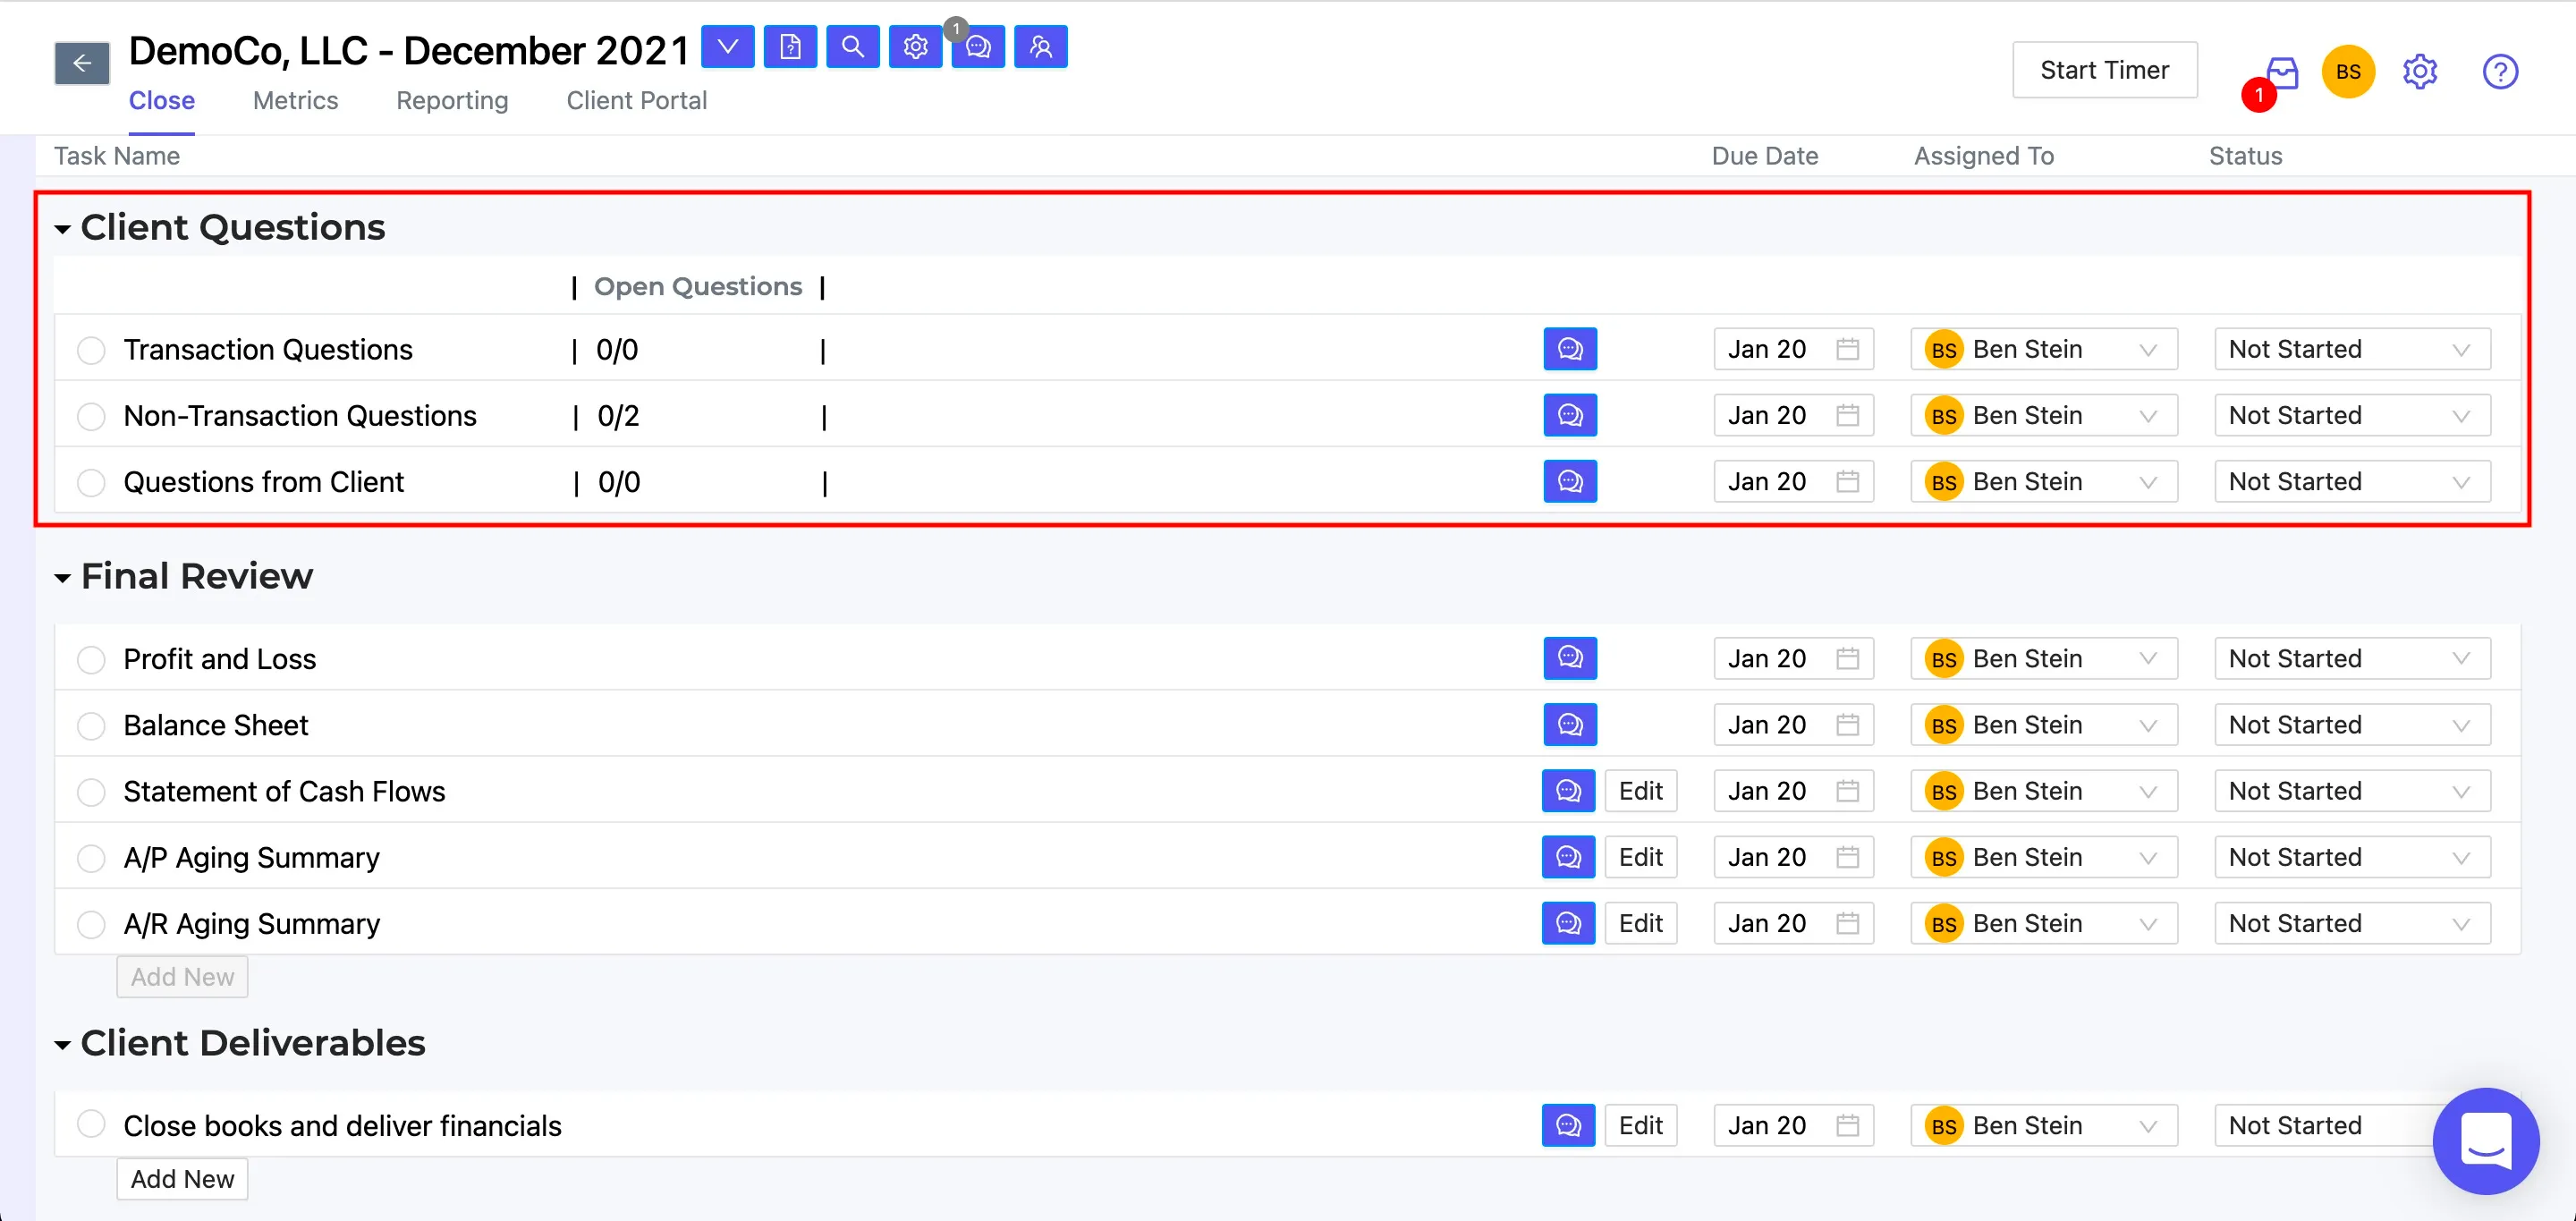Open comments for Transaction Questions

1570,349
